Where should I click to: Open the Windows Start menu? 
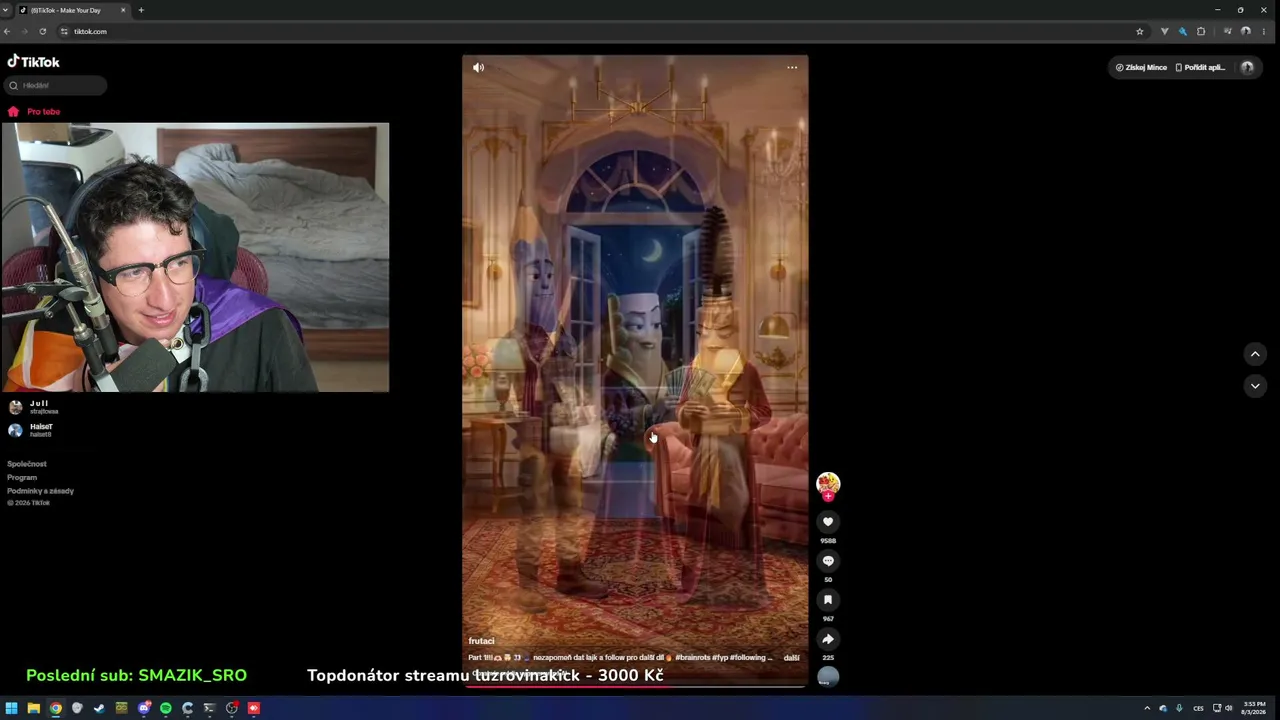point(12,708)
